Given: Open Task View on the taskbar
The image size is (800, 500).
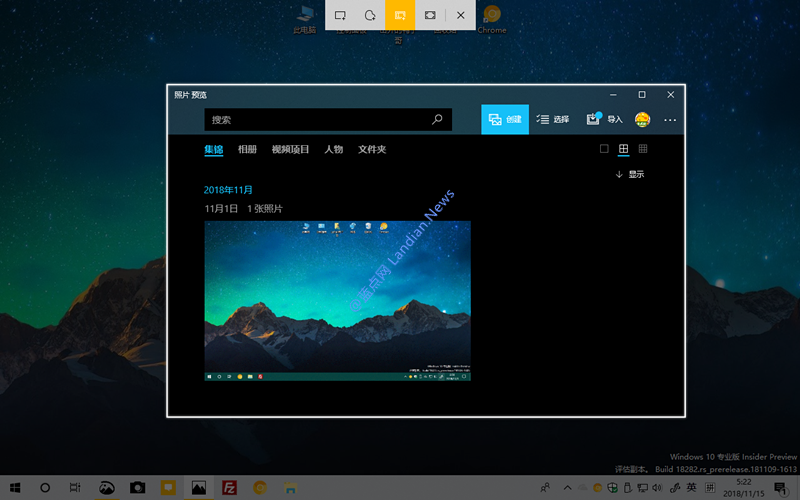Looking at the screenshot, I should [75, 488].
